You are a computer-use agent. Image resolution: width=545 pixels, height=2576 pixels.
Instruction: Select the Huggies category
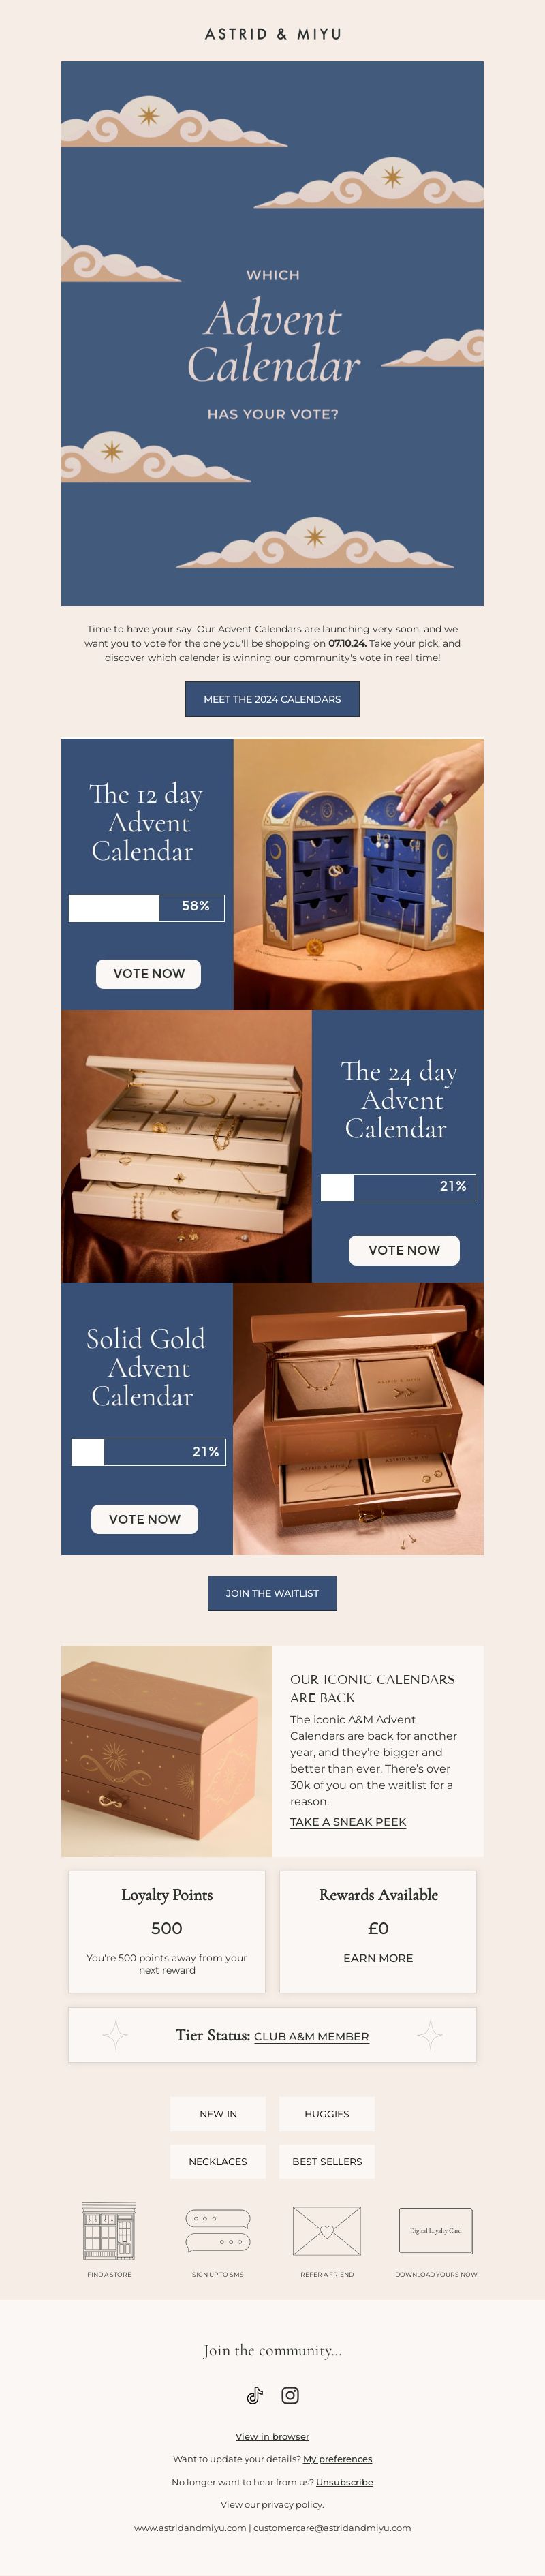coord(327,2114)
